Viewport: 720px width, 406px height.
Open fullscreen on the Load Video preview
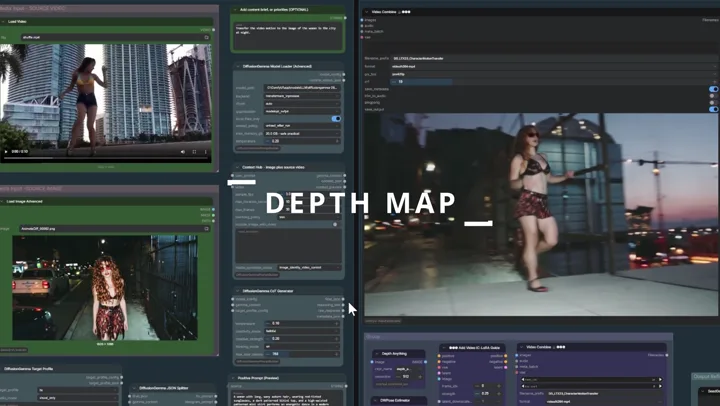pyautogui.click(x=194, y=152)
